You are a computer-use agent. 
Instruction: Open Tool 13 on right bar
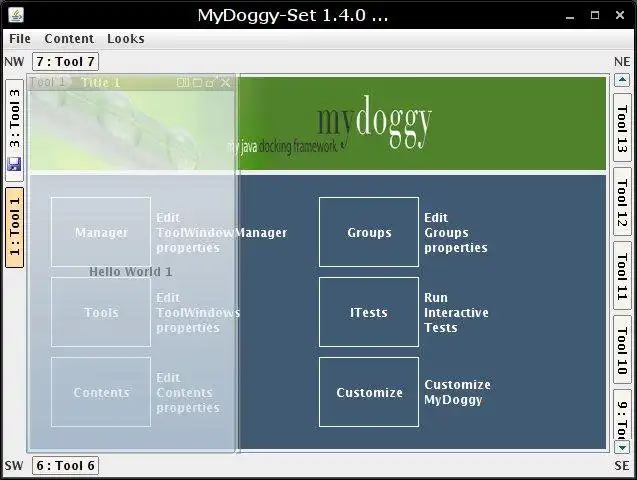pyautogui.click(x=622, y=128)
